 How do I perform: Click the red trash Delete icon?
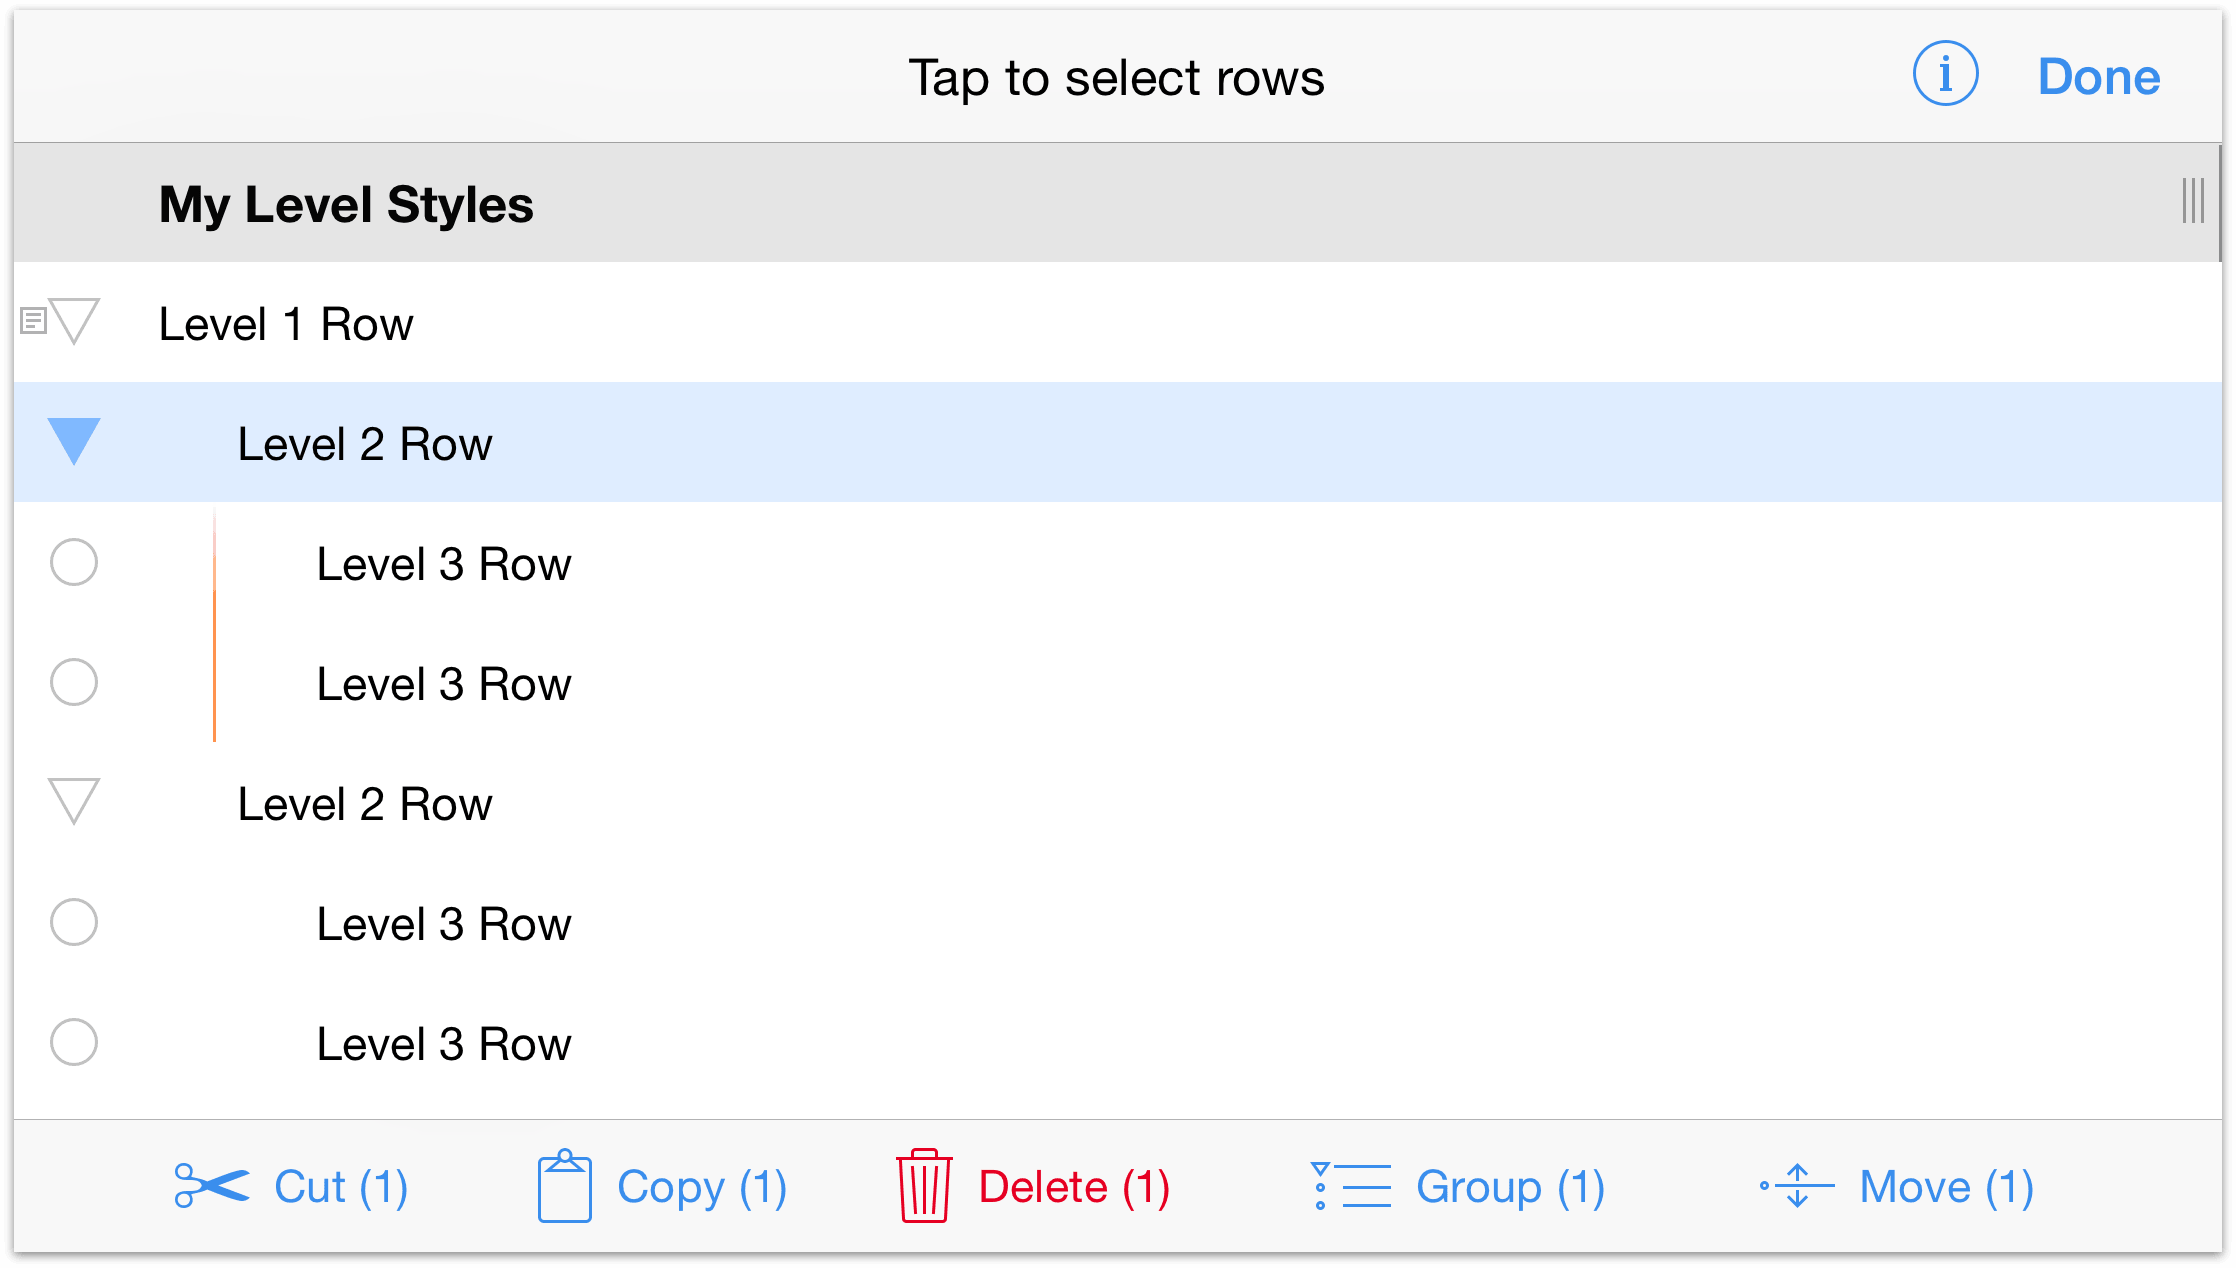point(924,1186)
